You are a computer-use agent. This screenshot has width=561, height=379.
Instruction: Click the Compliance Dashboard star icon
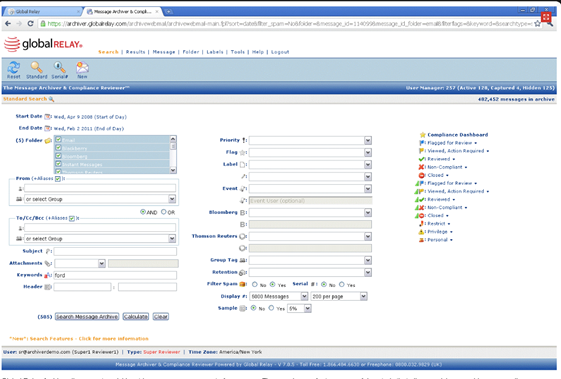point(423,135)
